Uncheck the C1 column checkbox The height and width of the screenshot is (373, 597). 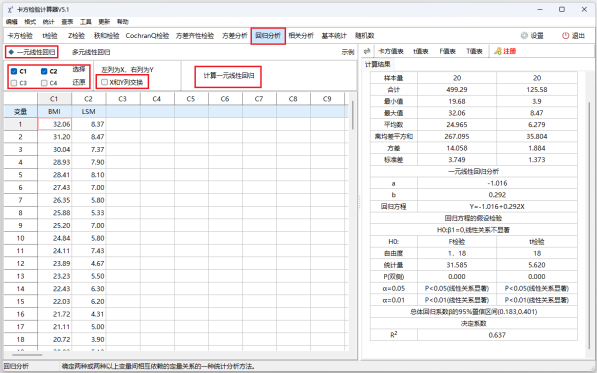14,71
